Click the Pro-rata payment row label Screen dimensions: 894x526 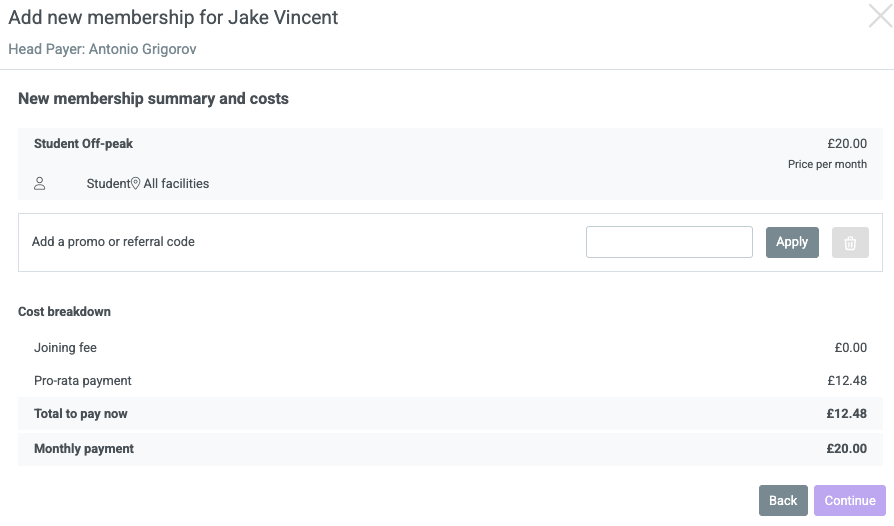point(83,381)
